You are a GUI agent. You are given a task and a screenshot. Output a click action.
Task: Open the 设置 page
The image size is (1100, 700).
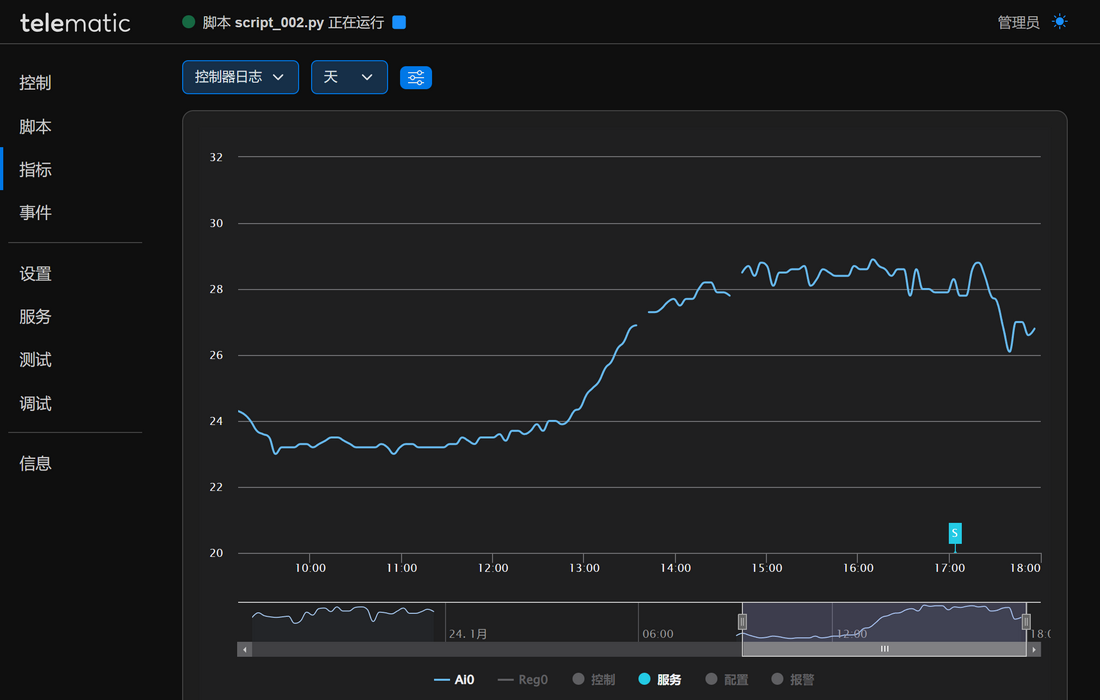[x=36, y=274]
